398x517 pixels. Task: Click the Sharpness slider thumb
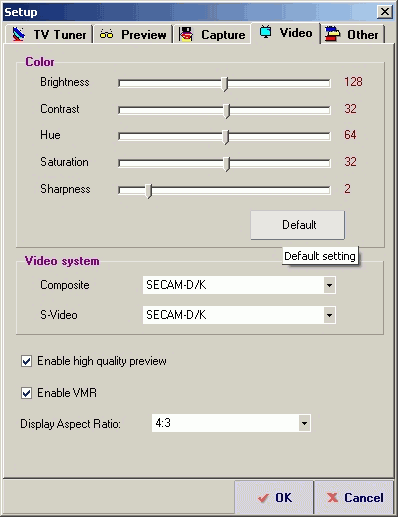(149, 191)
